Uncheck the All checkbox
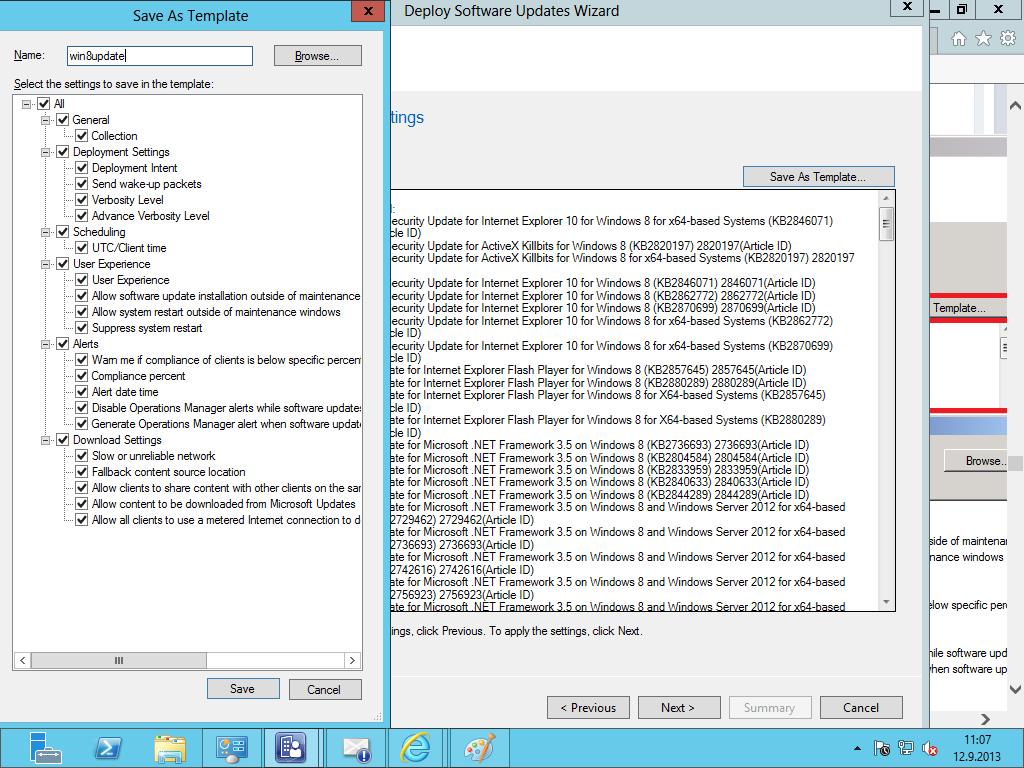The width and height of the screenshot is (1024, 768). [44, 104]
